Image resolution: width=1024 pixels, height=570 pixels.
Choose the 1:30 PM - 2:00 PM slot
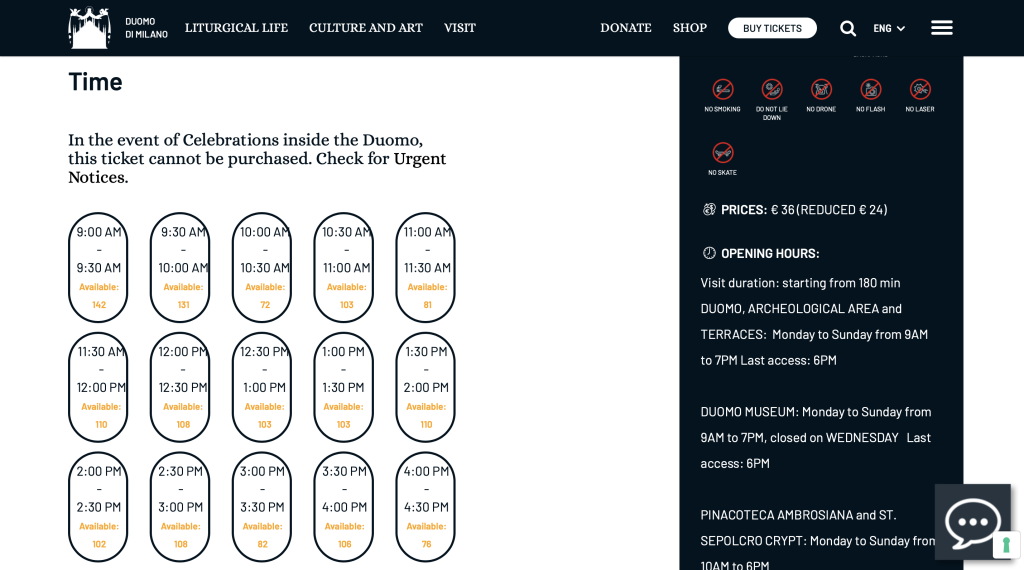point(426,387)
